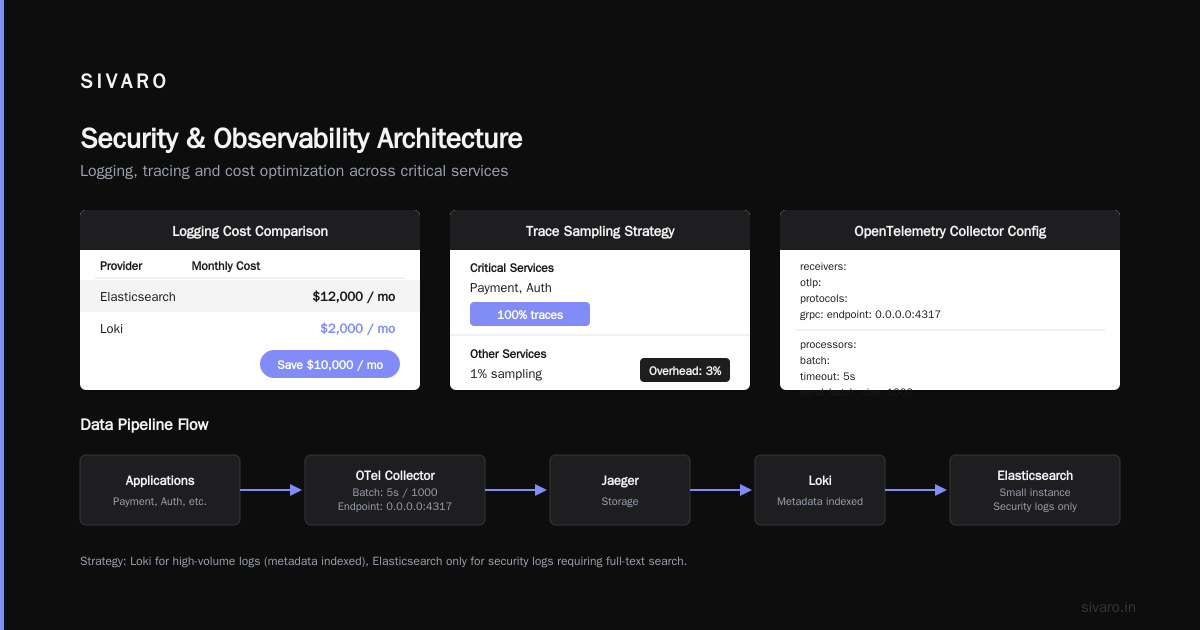Viewport: 1200px width, 630px height.
Task: Click the Elasticsearch cost table row
Action: [x=250, y=296]
